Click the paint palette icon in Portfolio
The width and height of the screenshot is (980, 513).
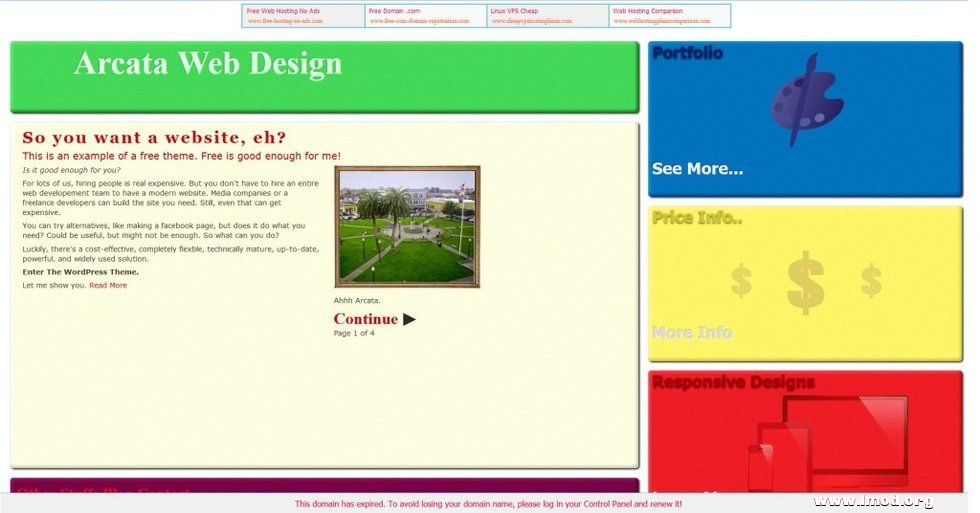coord(806,102)
